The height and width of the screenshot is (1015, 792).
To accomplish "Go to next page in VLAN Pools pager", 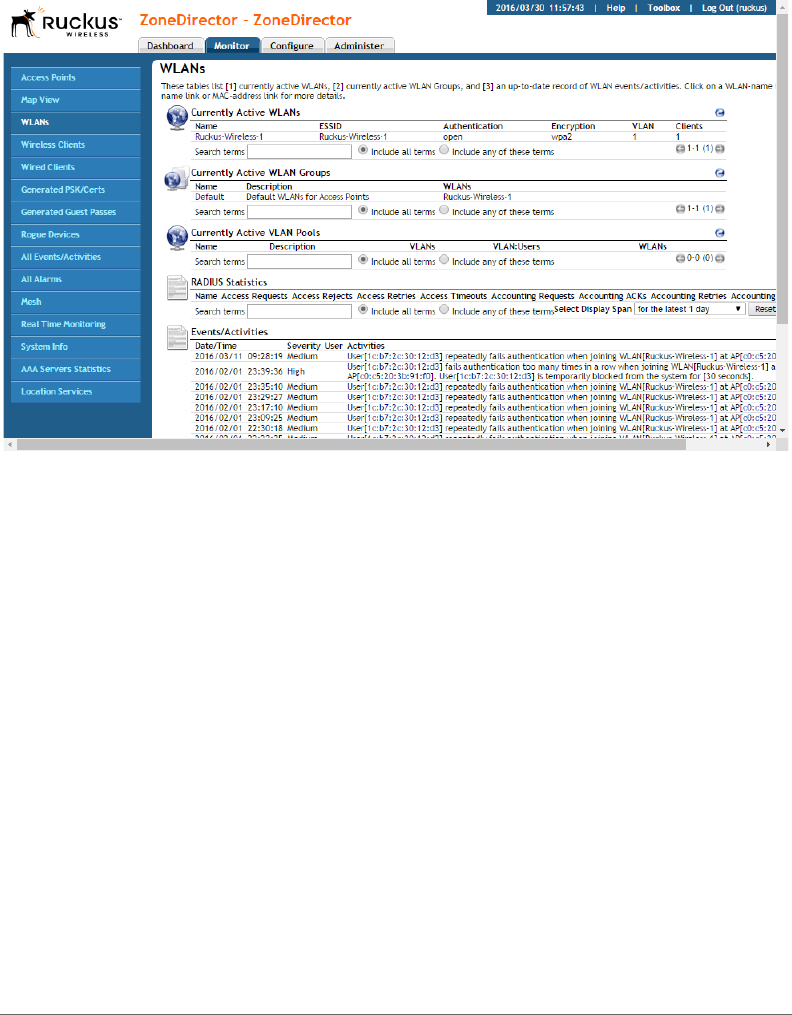I will 720,258.
